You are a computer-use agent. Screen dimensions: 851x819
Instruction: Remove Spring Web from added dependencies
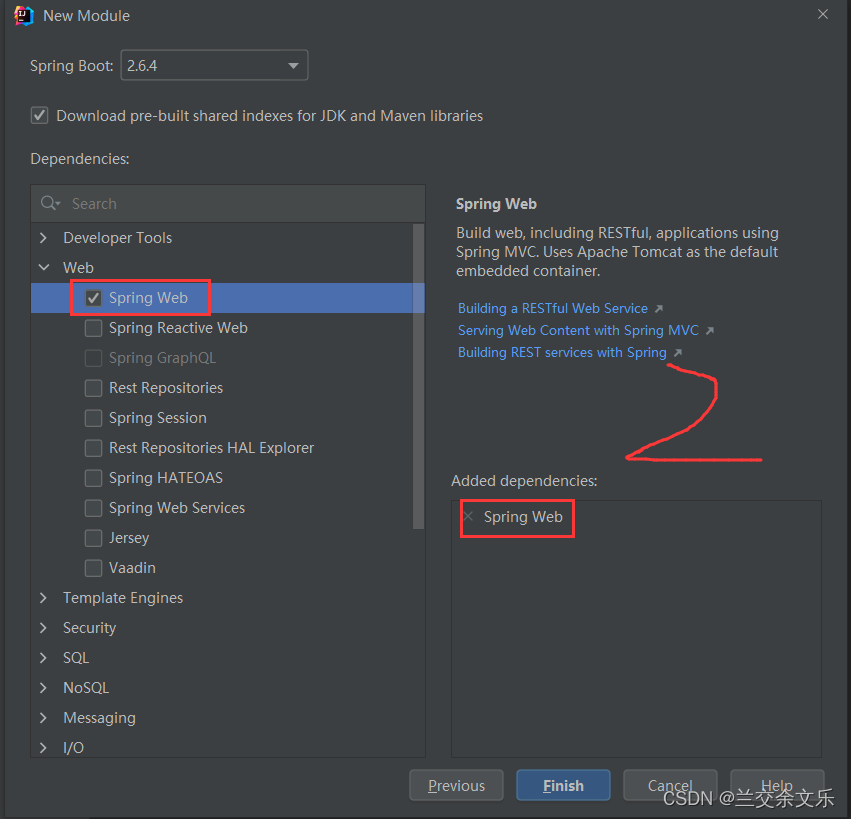(x=469, y=516)
